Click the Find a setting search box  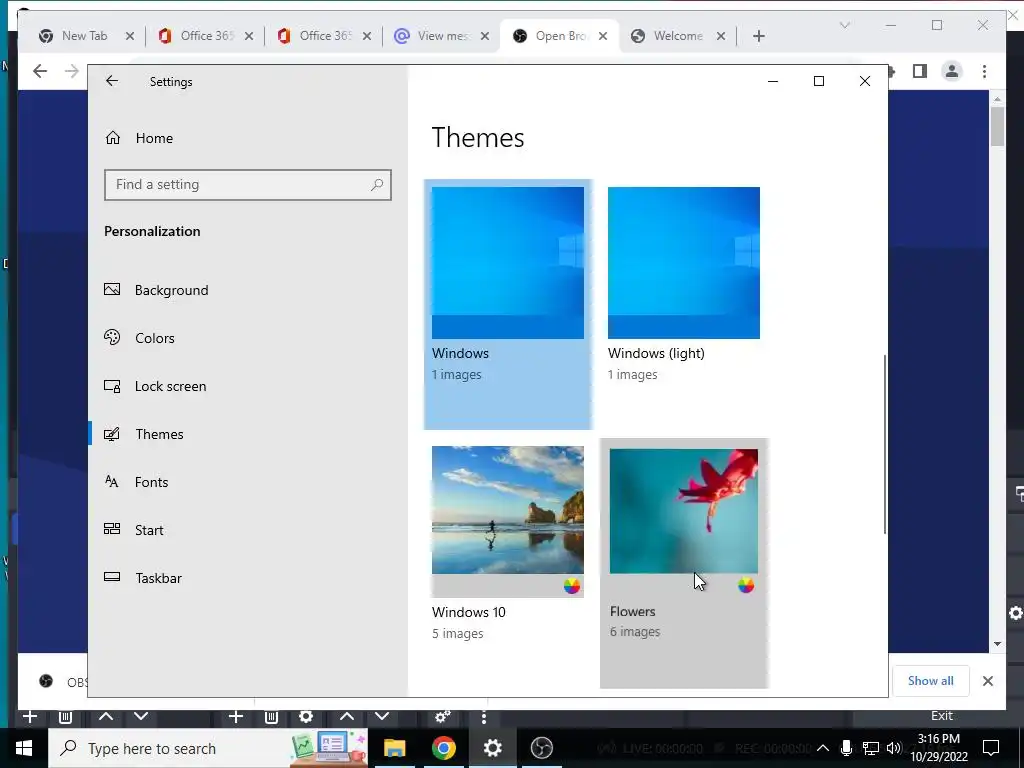tap(248, 185)
